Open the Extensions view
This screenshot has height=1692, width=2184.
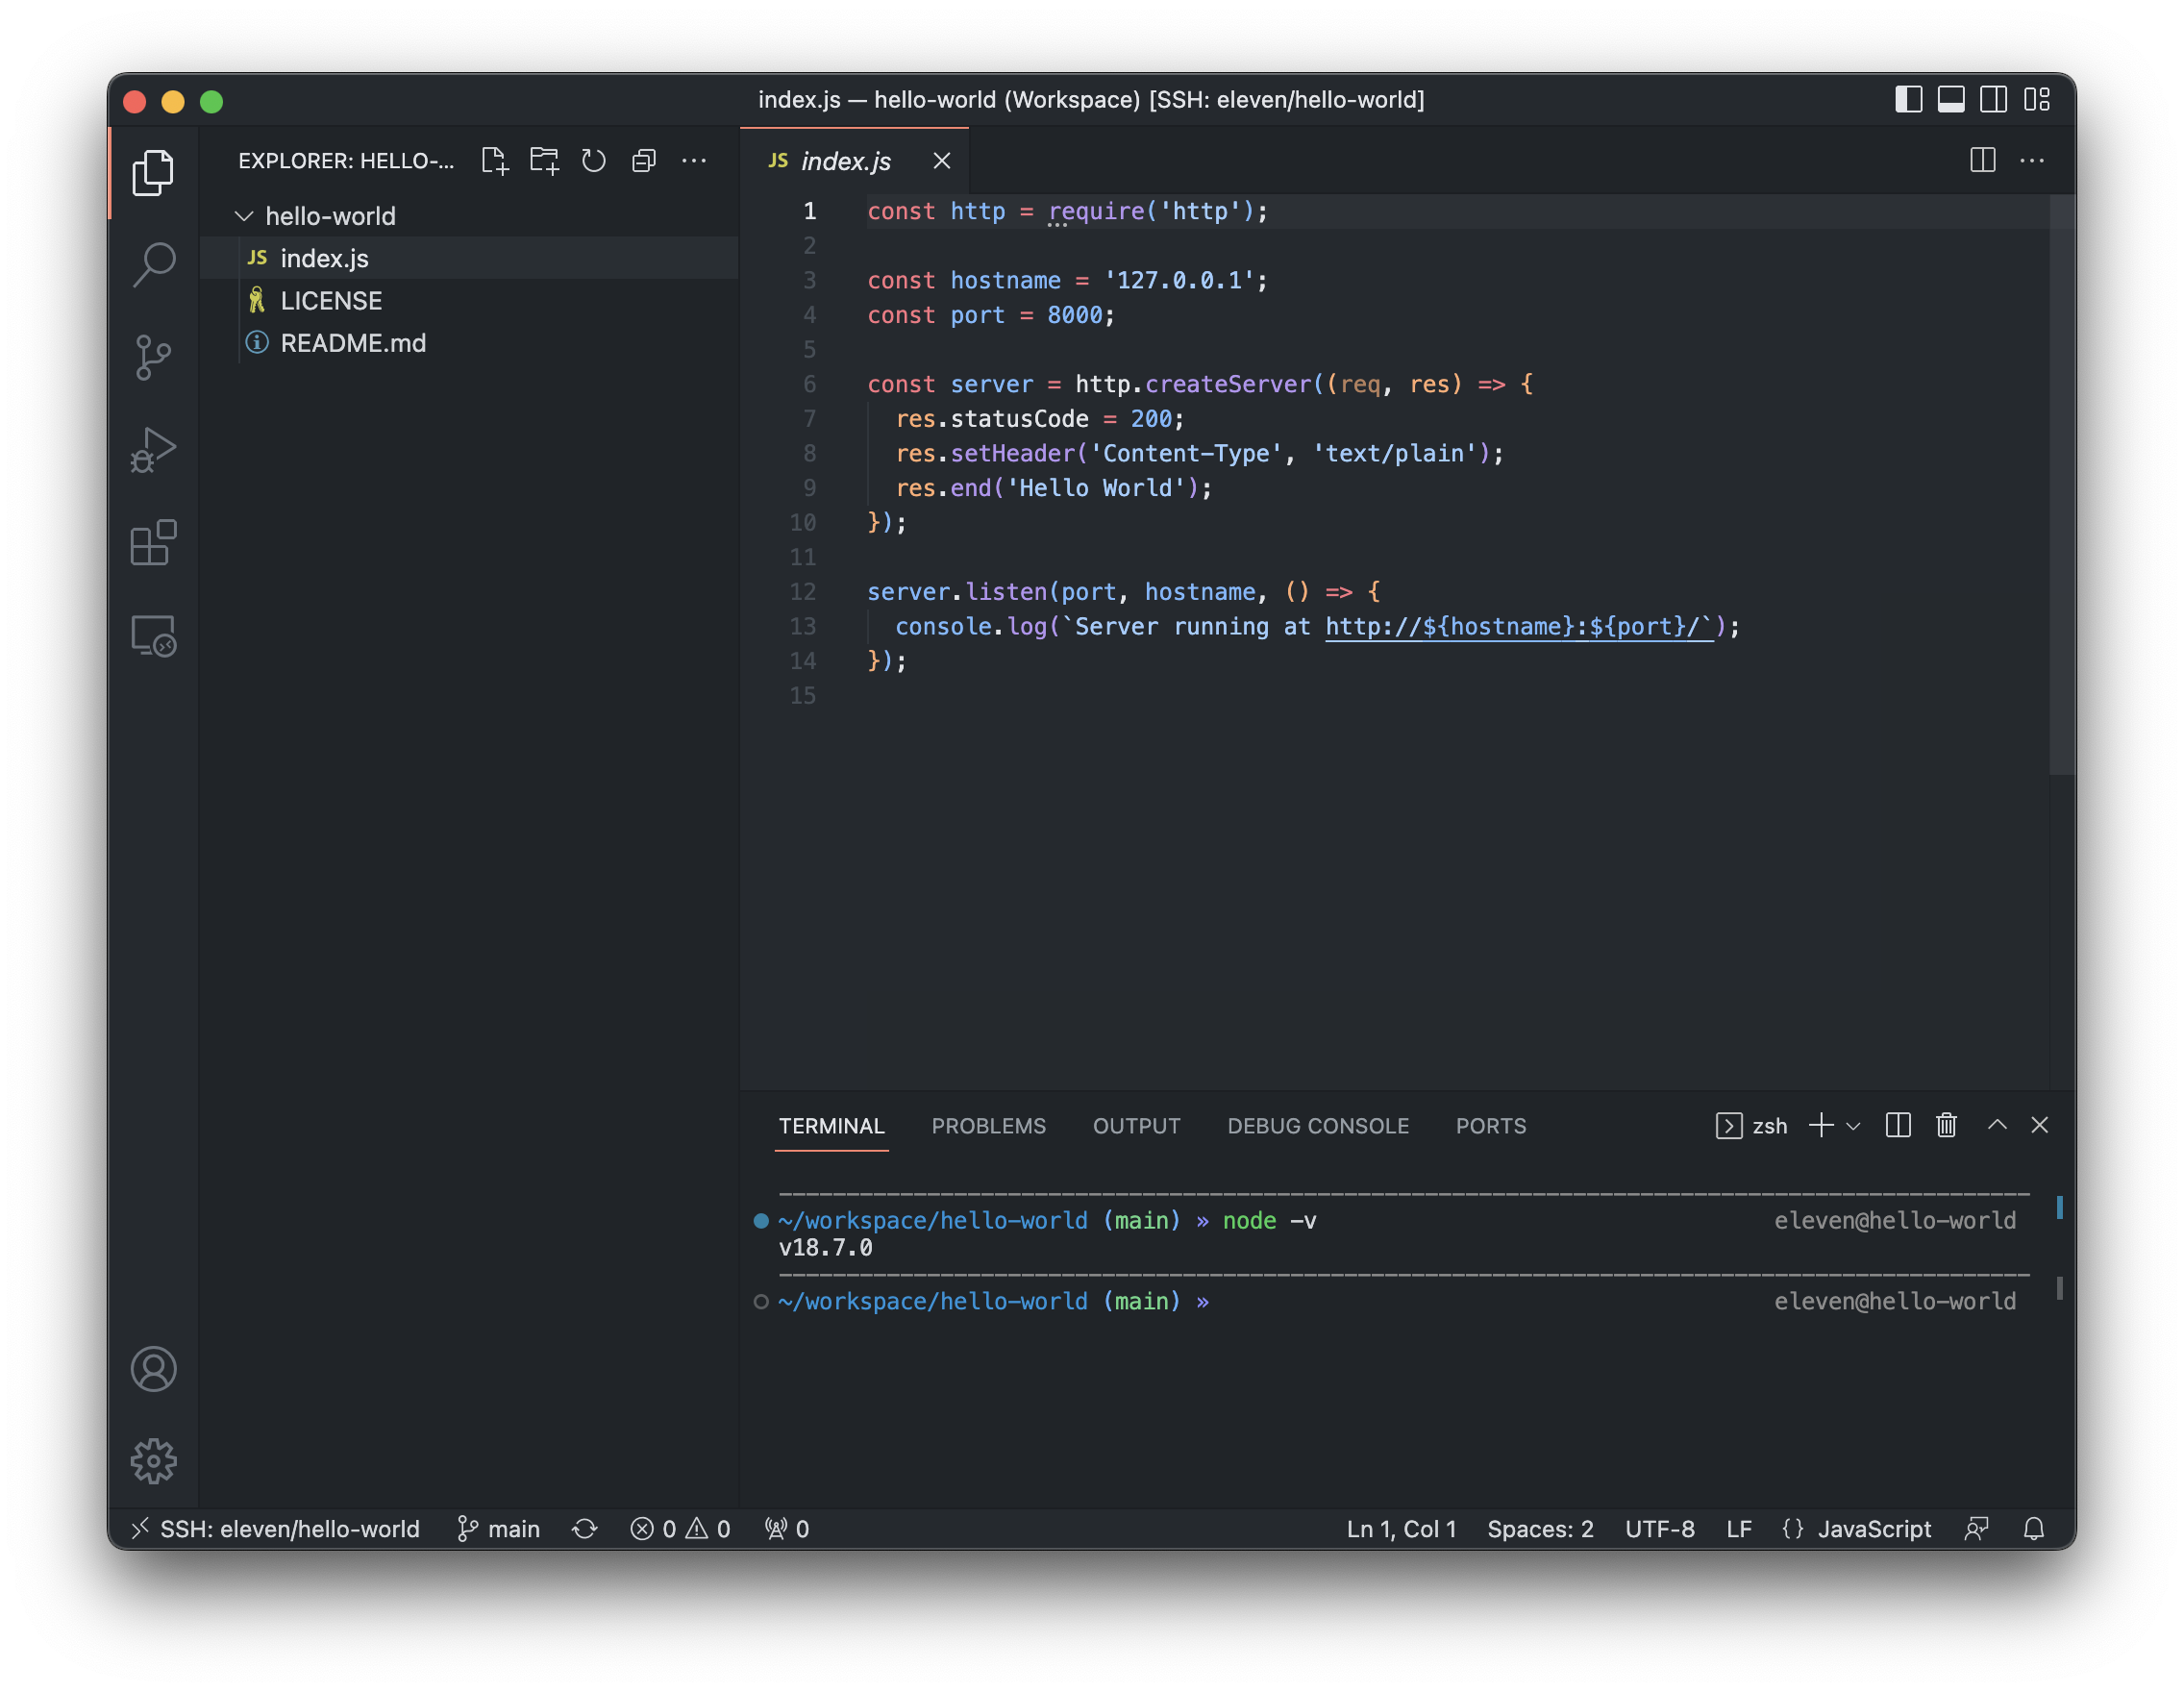pyautogui.click(x=153, y=543)
